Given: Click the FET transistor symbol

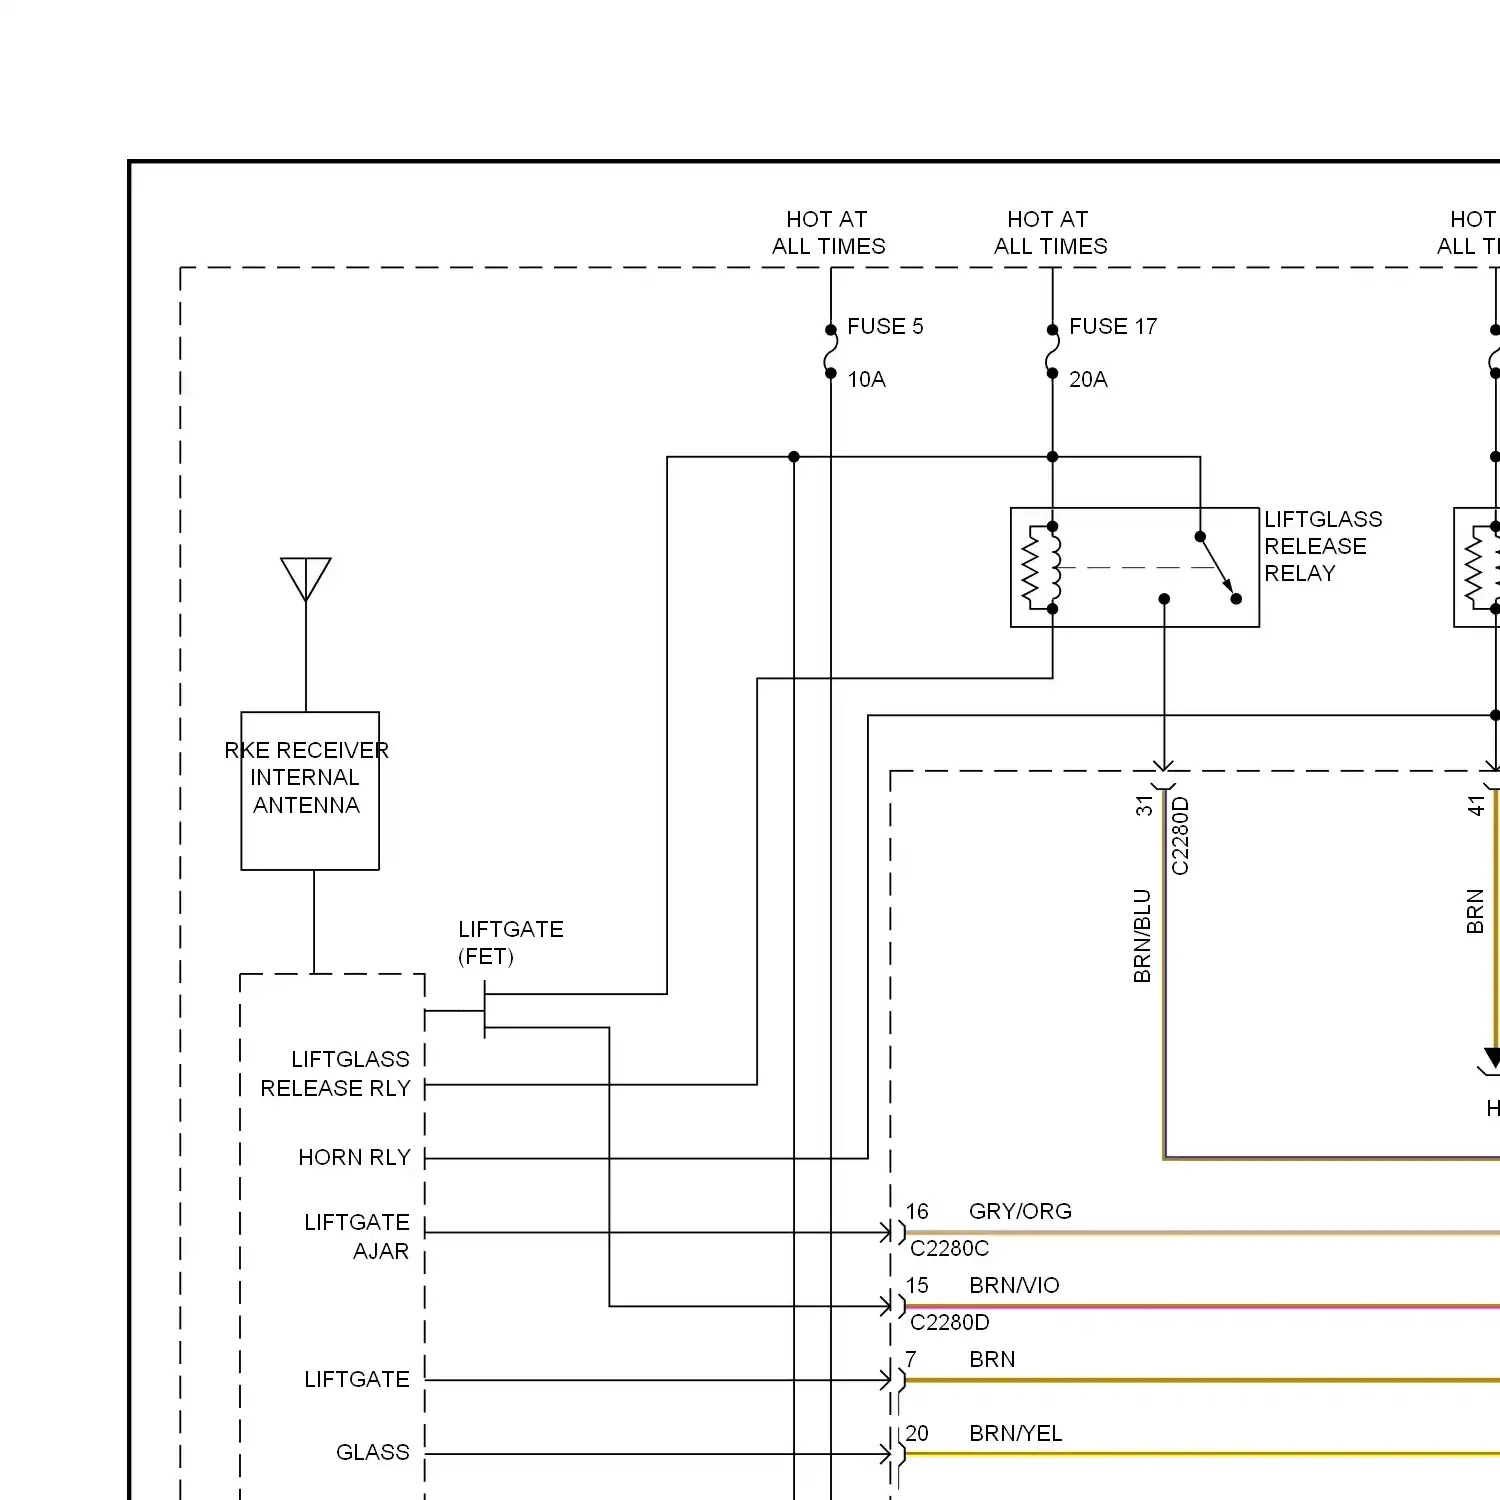Looking at the screenshot, I should 485,1010.
